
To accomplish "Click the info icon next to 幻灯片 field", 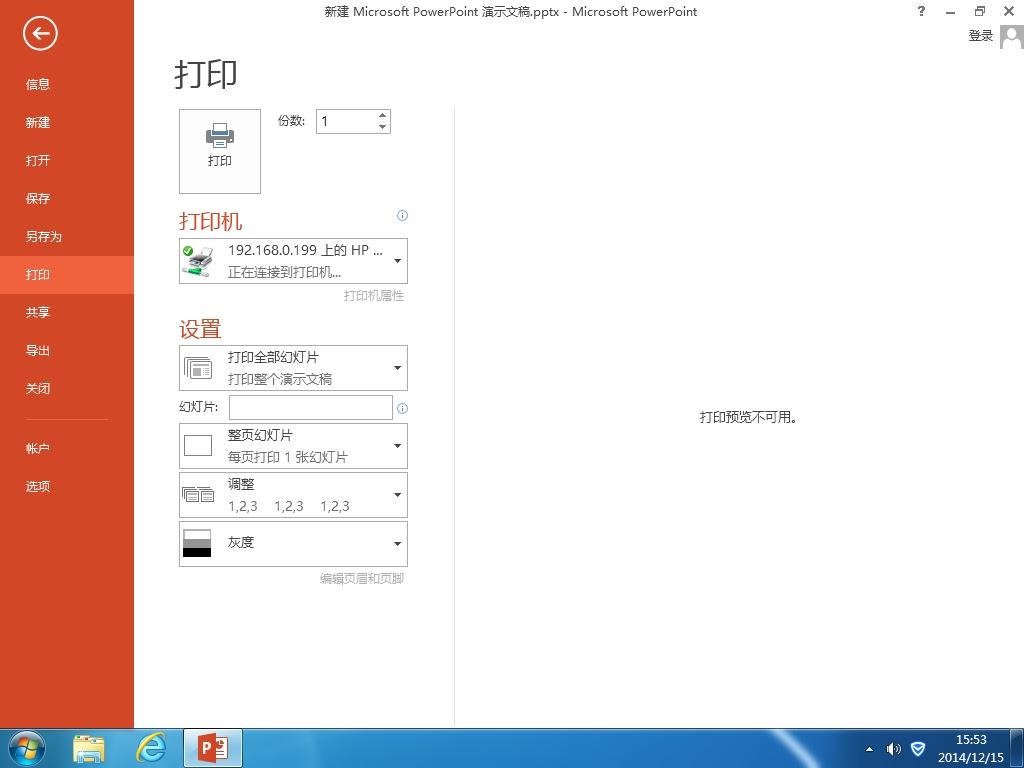I will [402, 408].
